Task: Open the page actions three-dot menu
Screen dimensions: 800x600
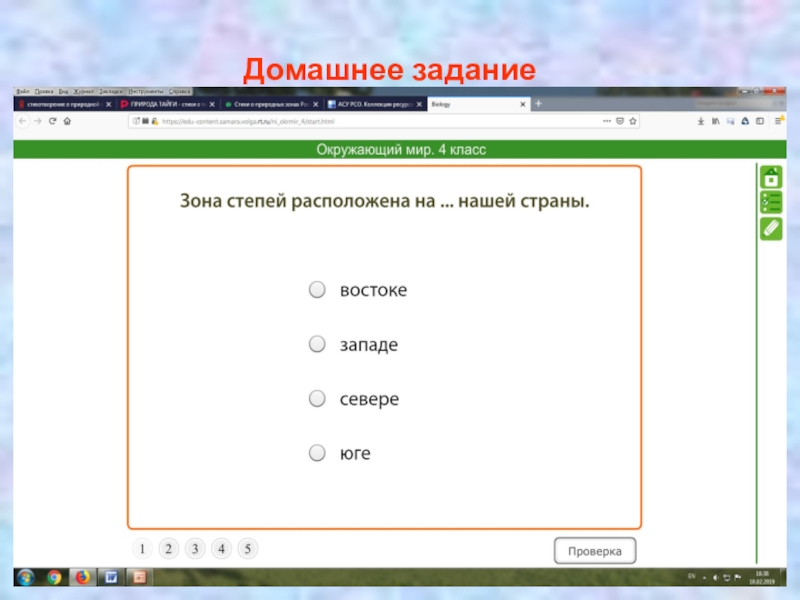Action: click(x=607, y=121)
